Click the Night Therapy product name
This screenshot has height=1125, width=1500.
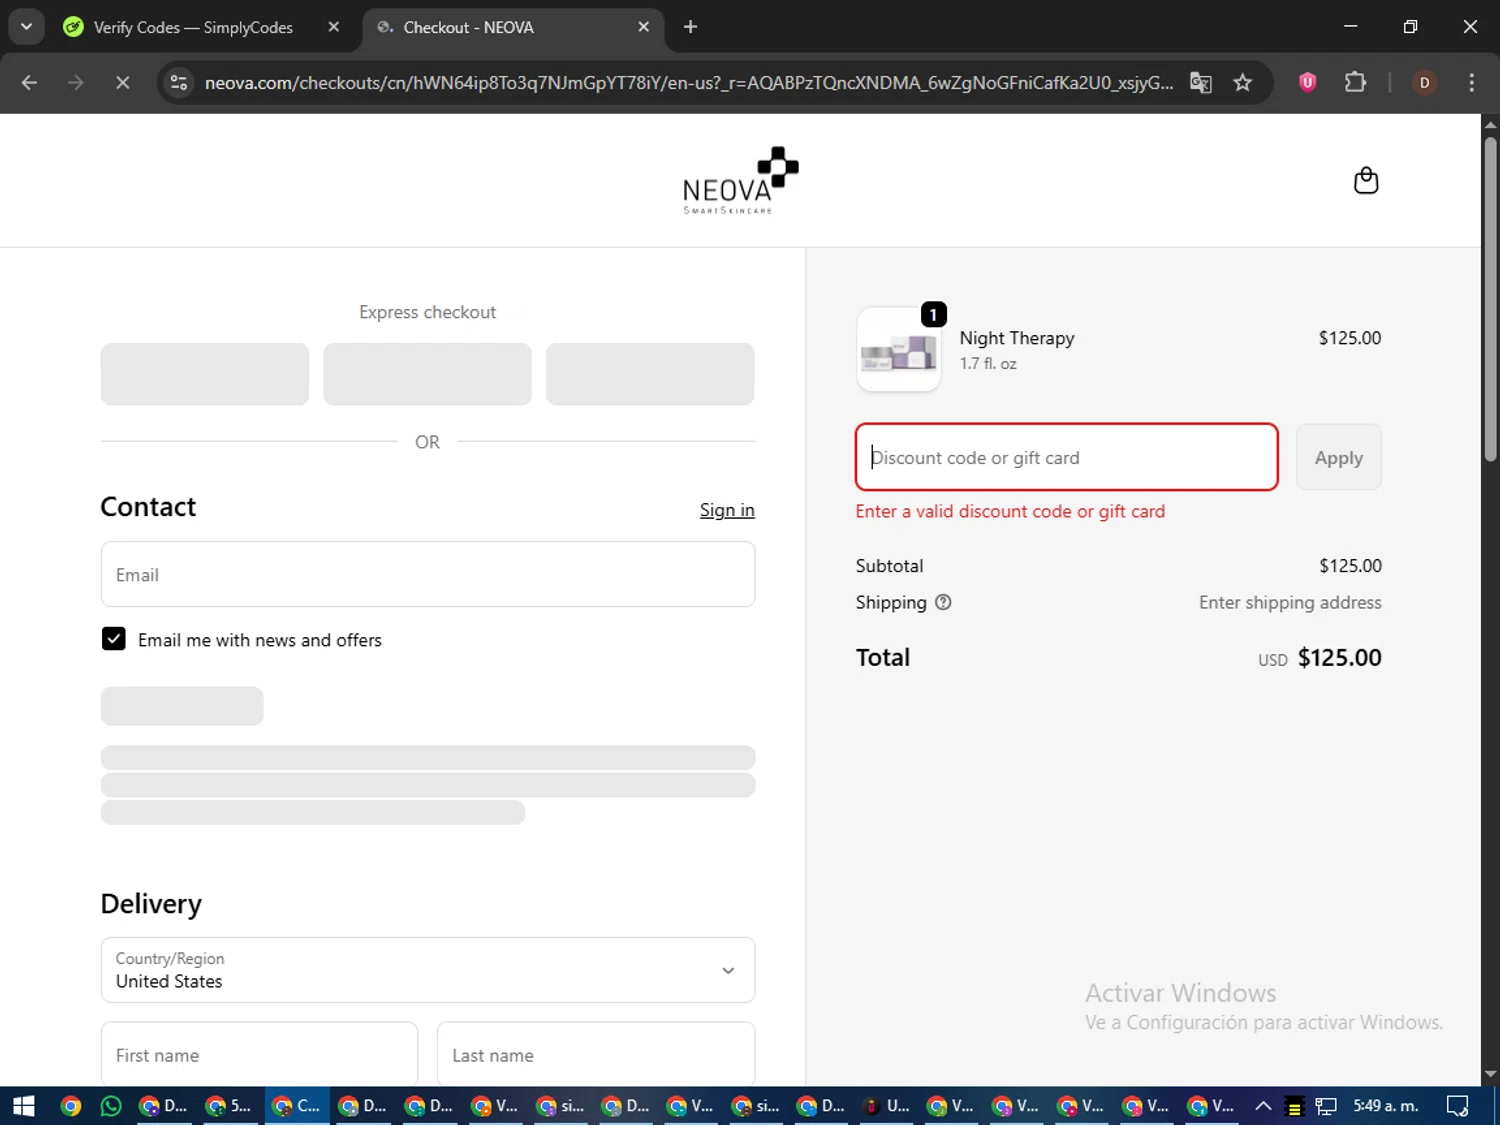(x=1017, y=338)
